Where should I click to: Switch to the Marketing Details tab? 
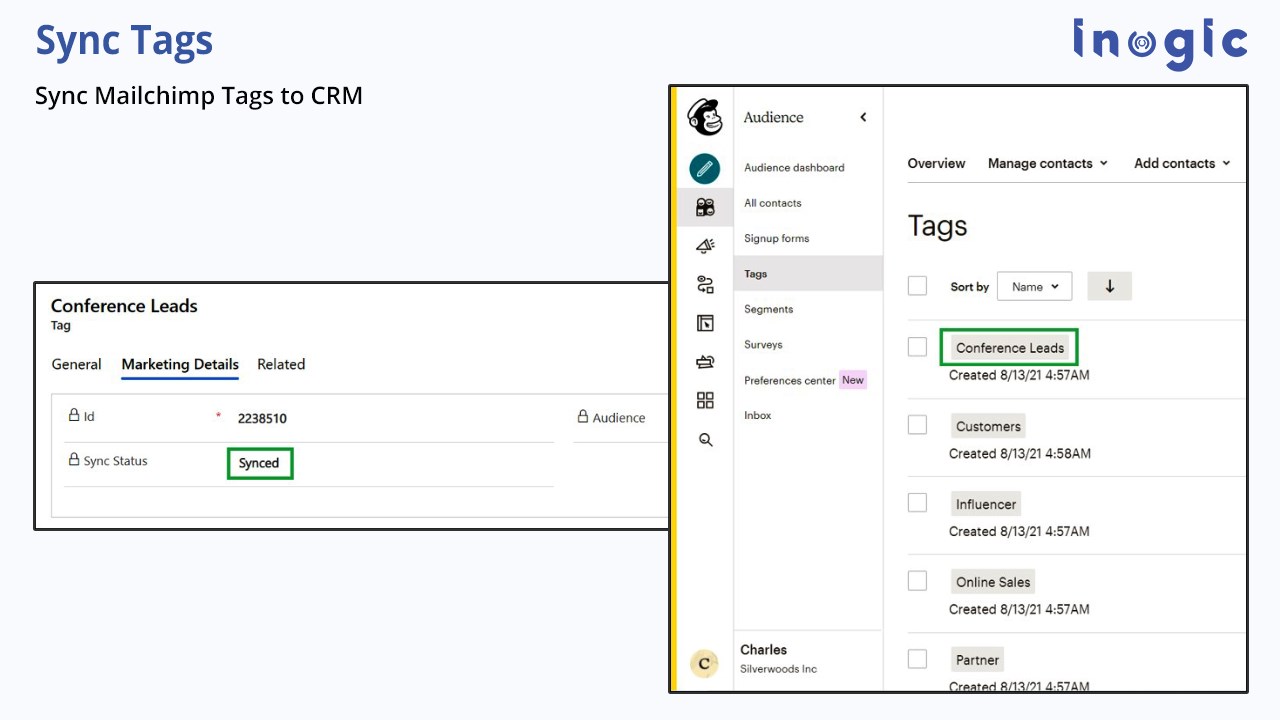(x=180, y=365)
